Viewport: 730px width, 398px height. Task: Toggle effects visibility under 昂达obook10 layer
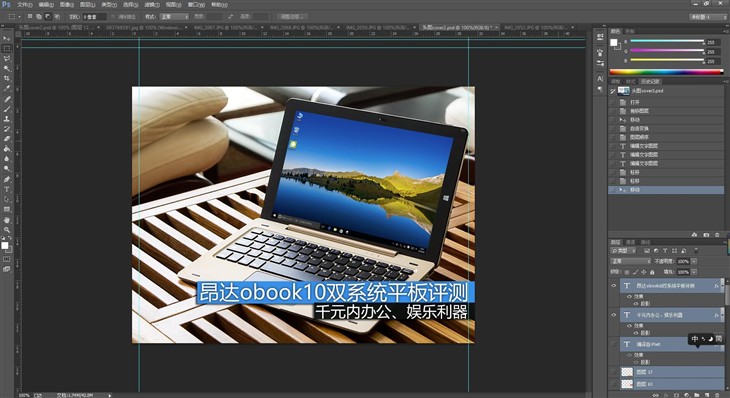(629, 297)
